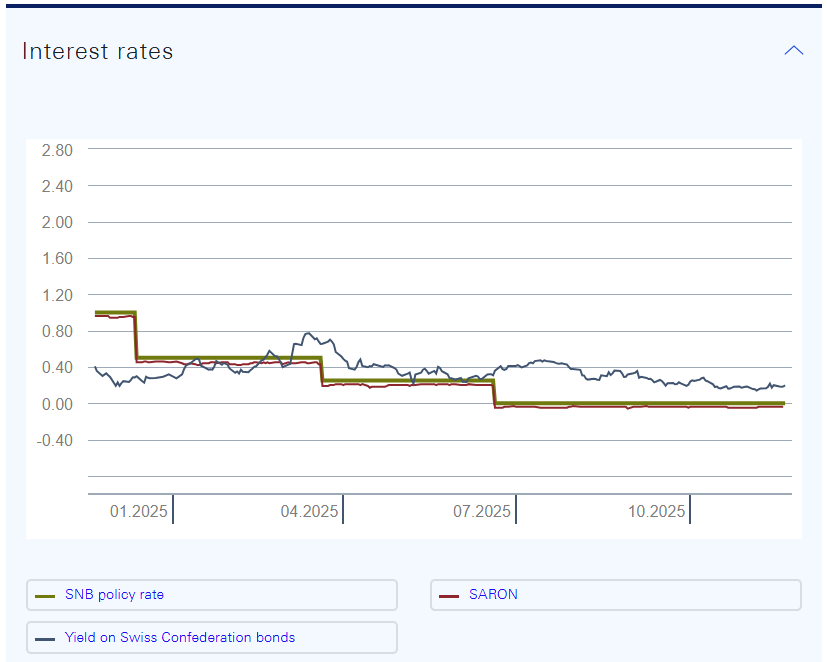Image resolution: width=827 pixels, height=662 pixels.
Task: Toggle the SNB policy rate legend series
Action: coord(114,595)
